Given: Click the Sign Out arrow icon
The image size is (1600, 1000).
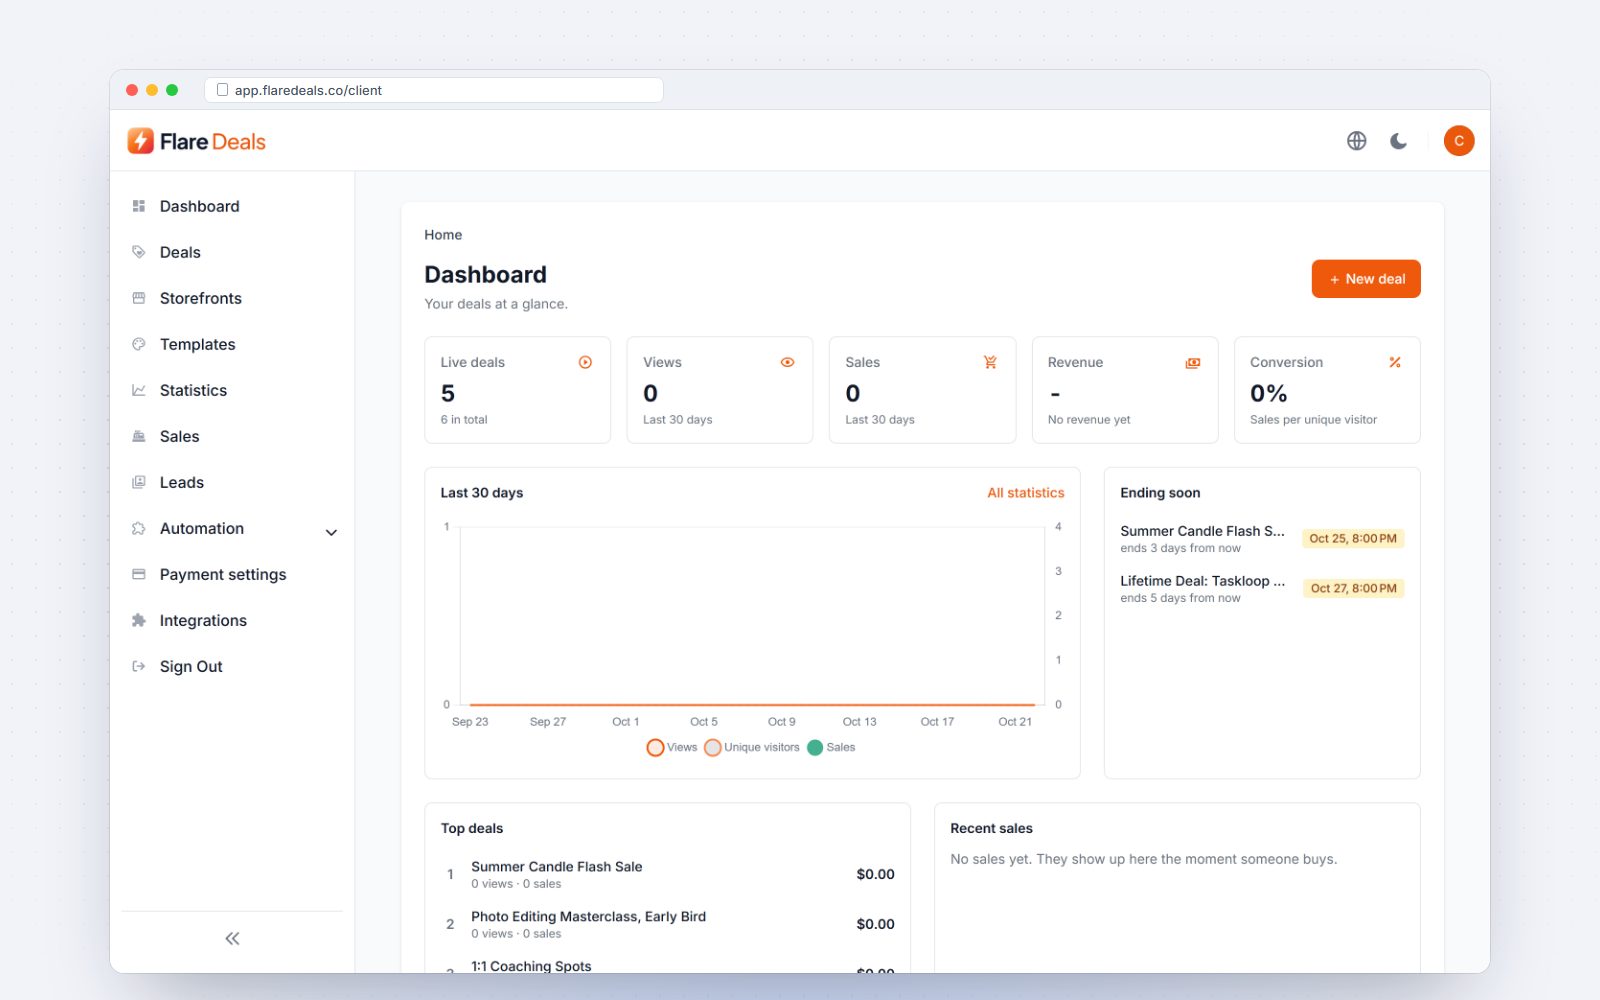Looking at the screenshot, I should 139,666.
